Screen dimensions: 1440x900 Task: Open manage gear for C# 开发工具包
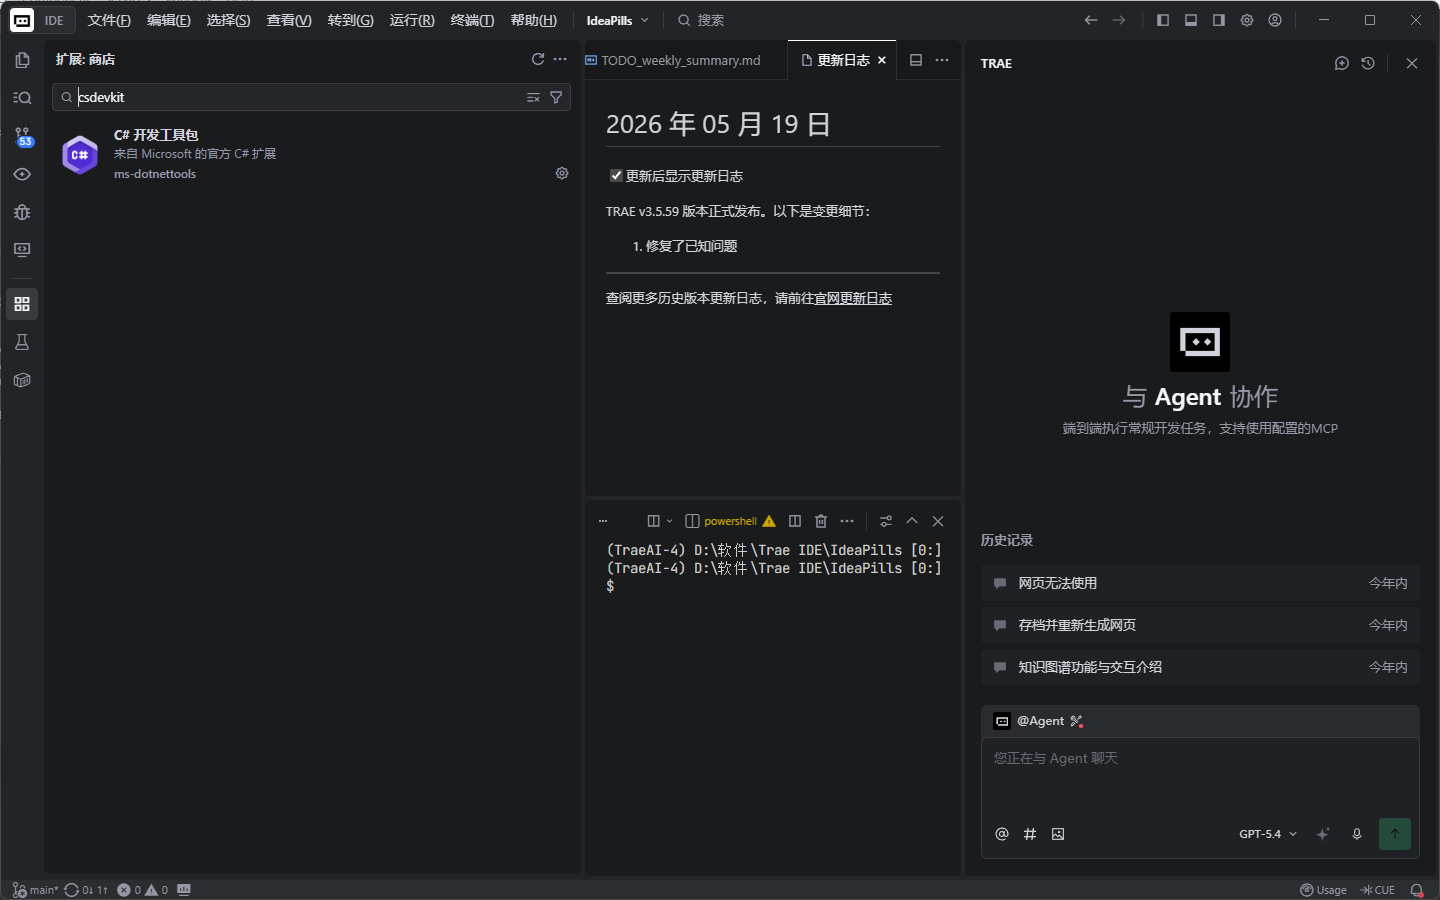(x=562, y=173)
